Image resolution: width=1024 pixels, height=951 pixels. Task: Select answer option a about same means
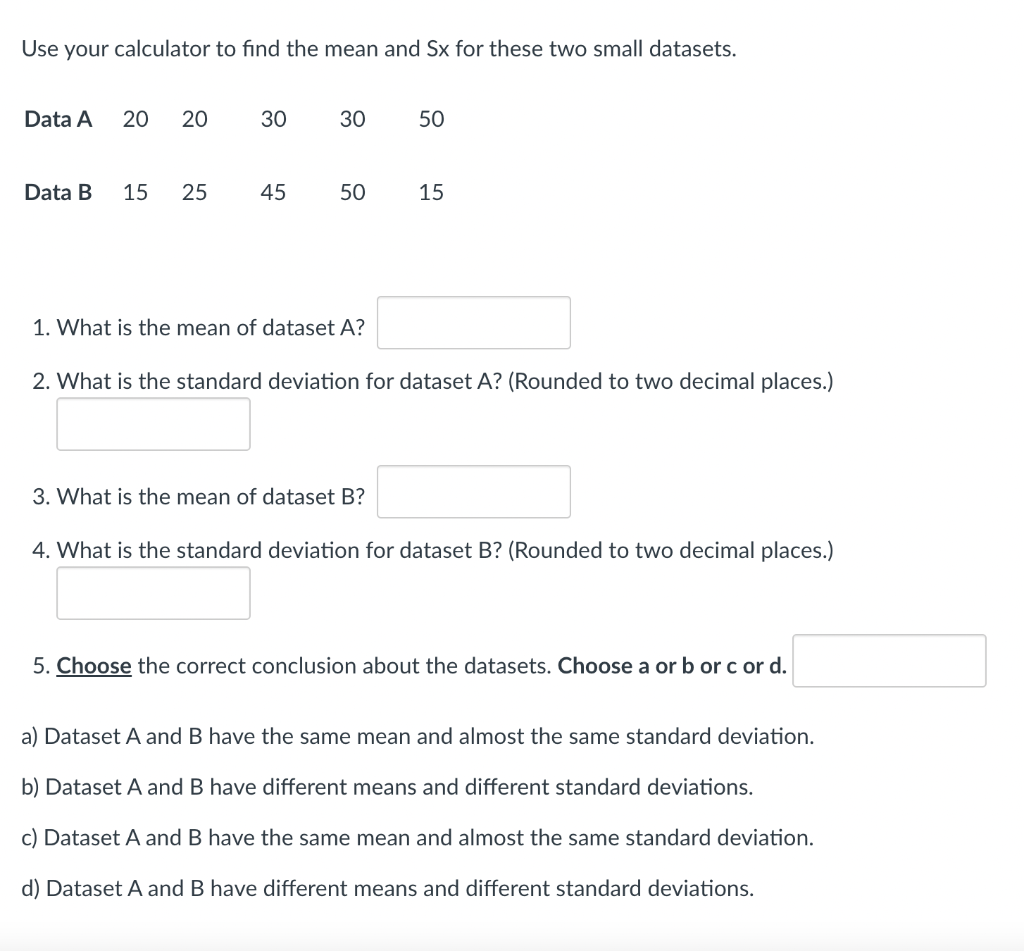418,736
